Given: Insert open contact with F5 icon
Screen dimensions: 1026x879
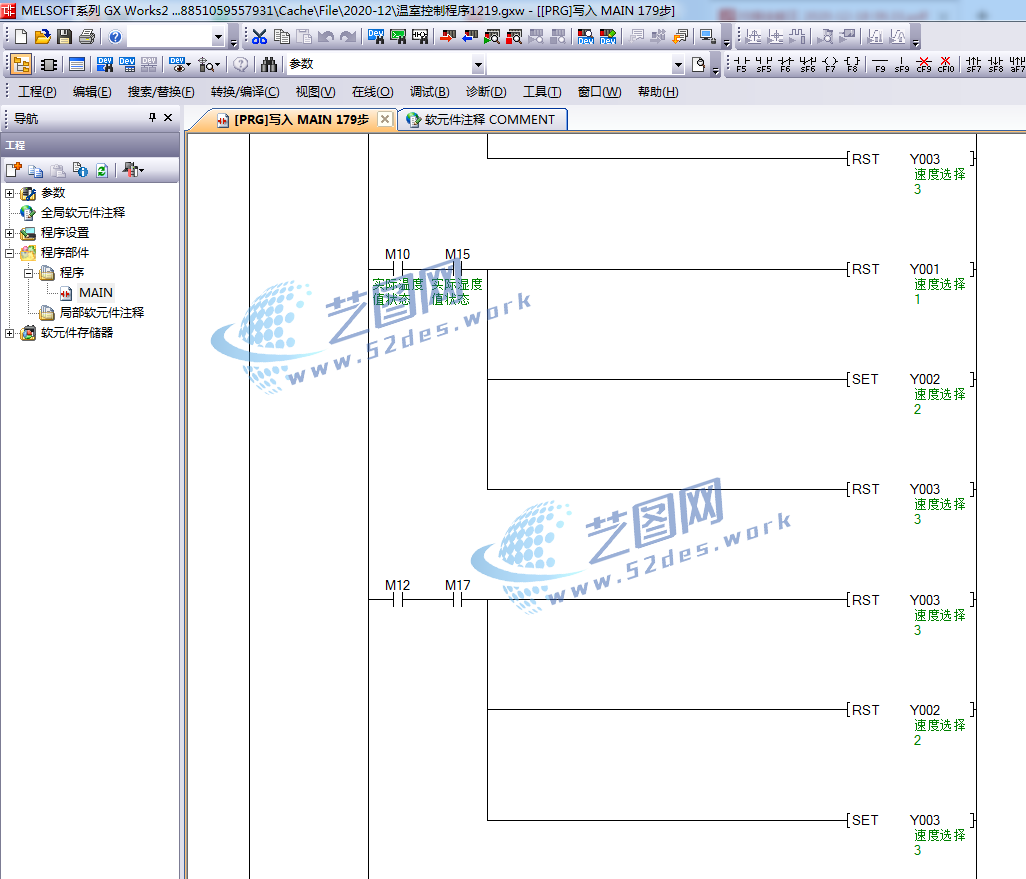Looking at the screenshot, I should 741,64.
